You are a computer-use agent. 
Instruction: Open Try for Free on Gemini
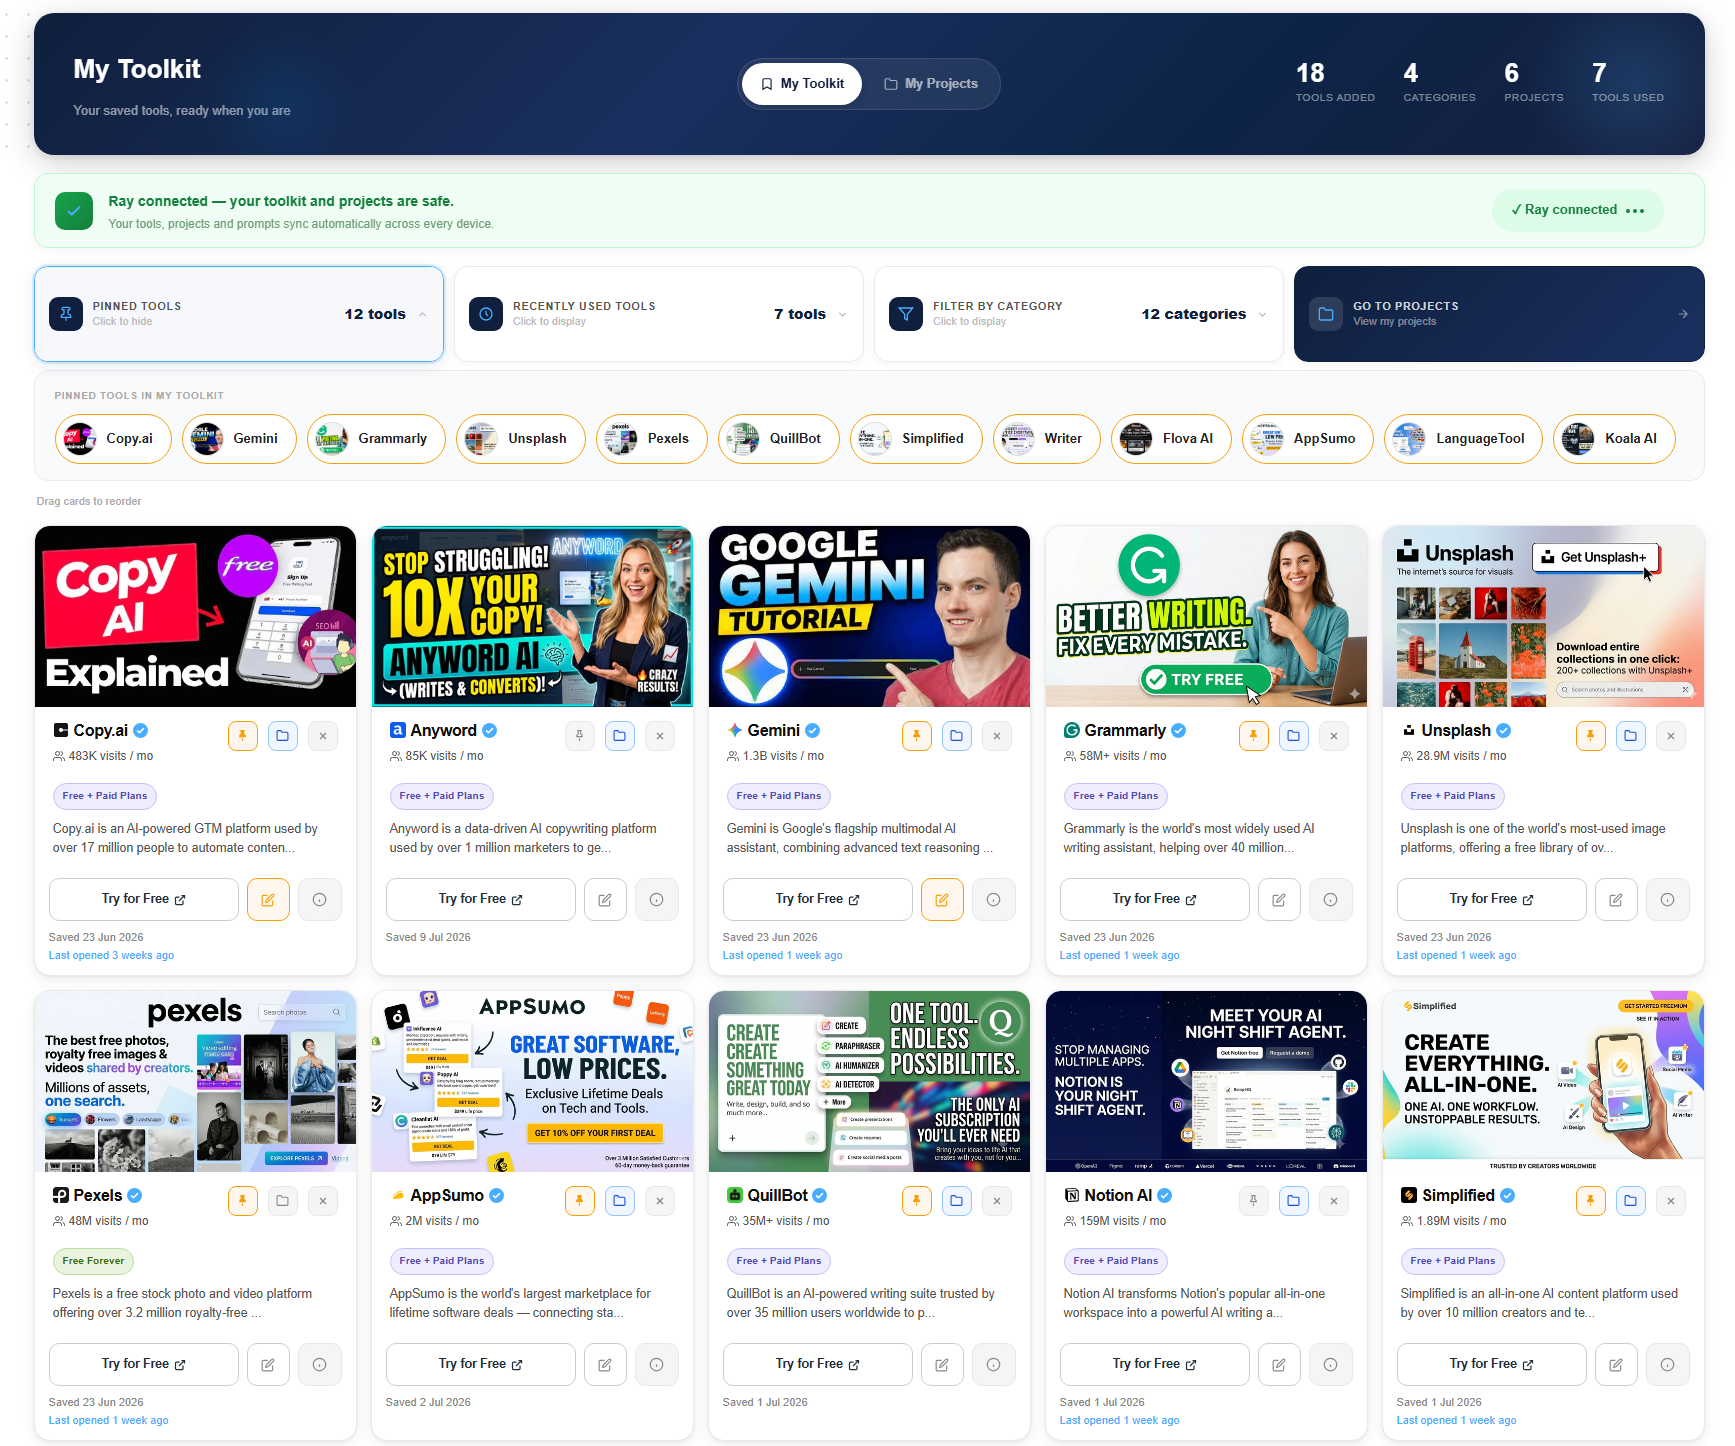coord(818,900)
